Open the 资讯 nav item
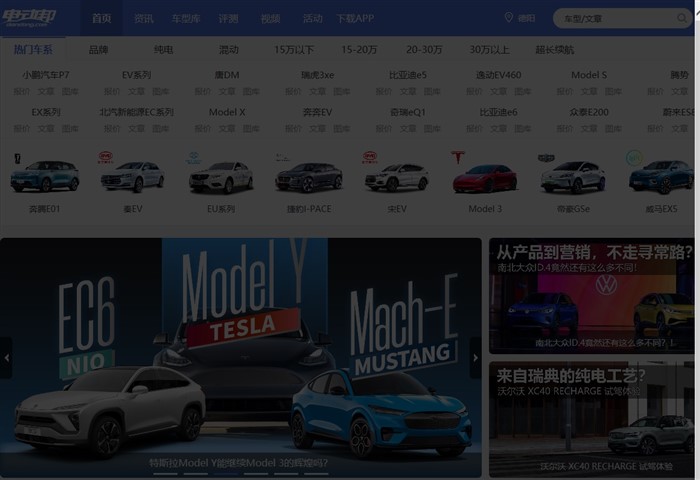This screenshot has height=480, width=700. [144, 18]
